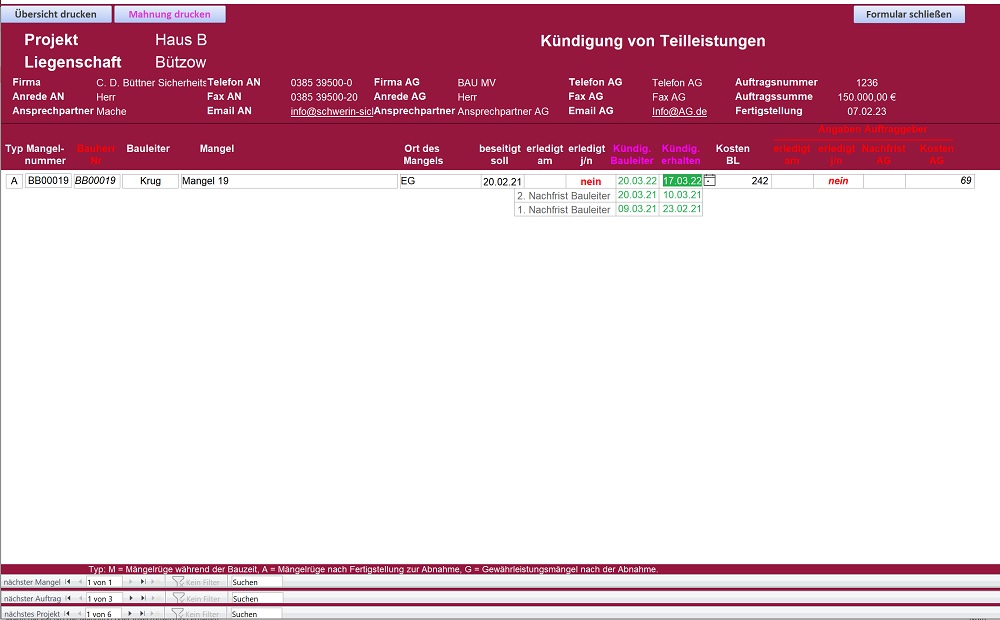Click record number box showing 1 von 1
Image resolution: width=1000 pixels, height=620 pixels.
(x=103, y=582)
